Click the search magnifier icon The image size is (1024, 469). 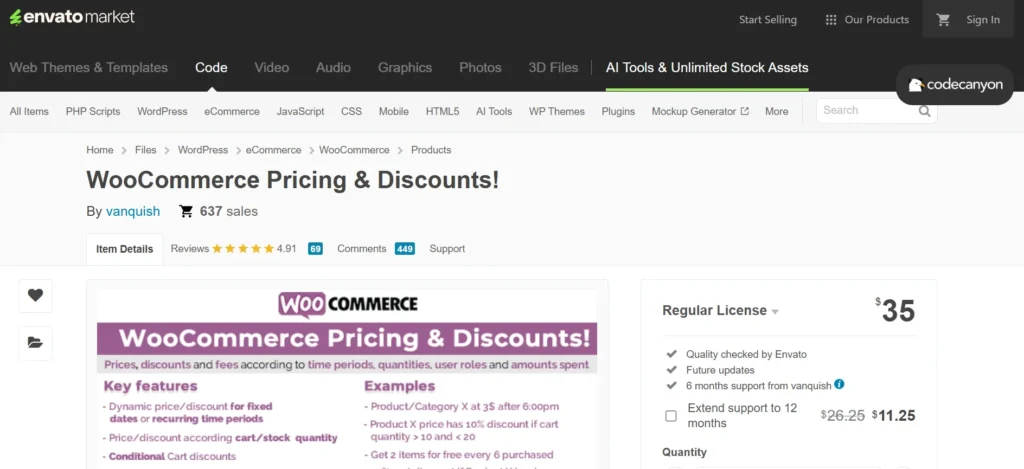pos(924,111)
